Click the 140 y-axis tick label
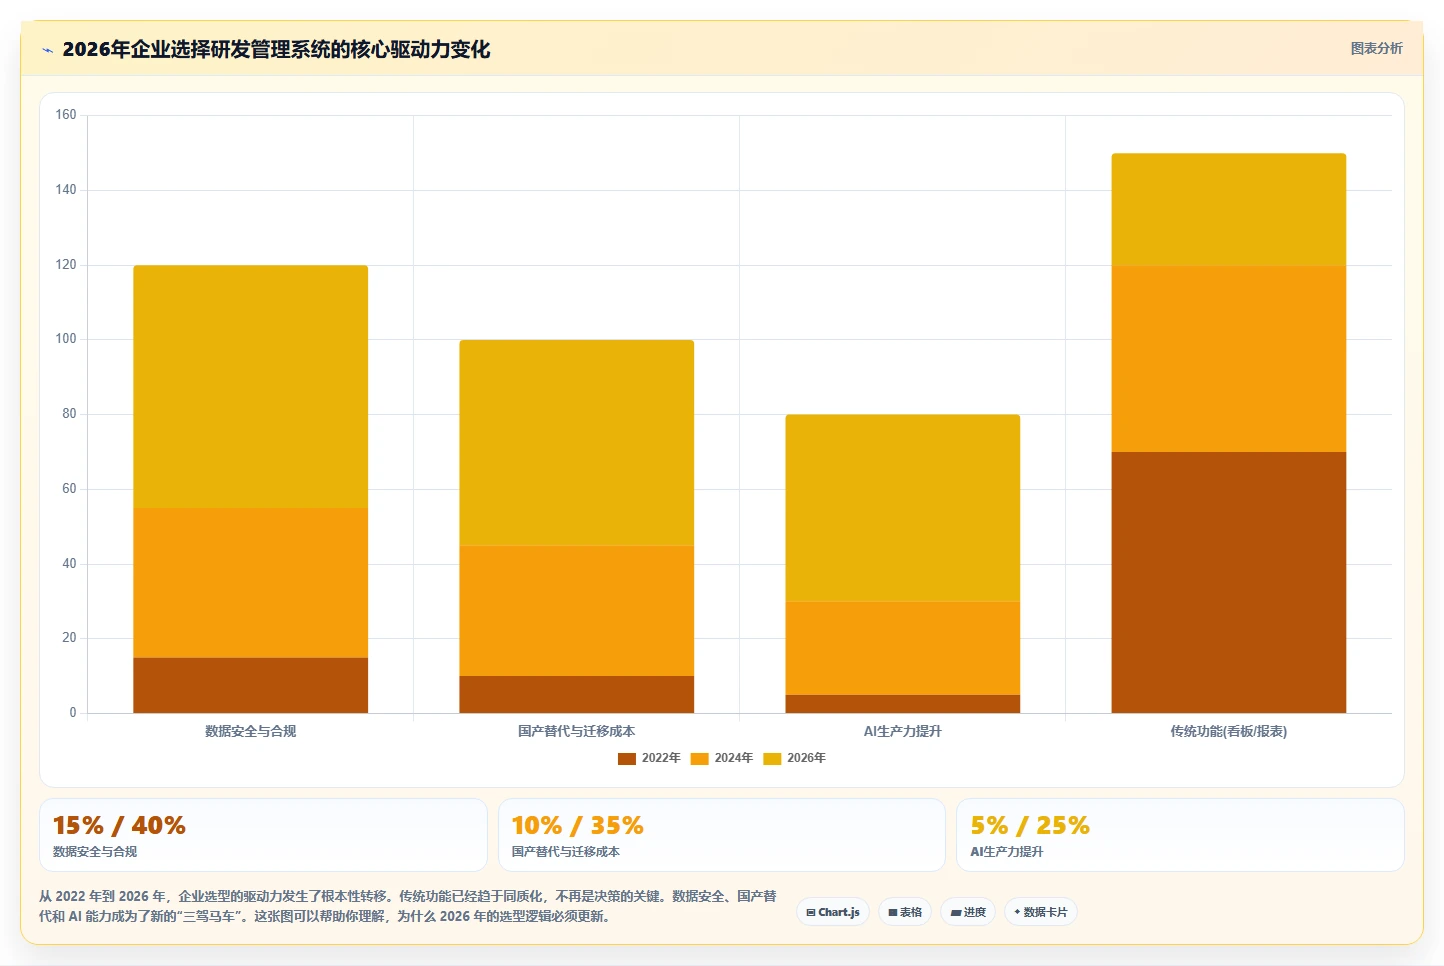Screen dimensions: 1444x966 coord(66,190)
